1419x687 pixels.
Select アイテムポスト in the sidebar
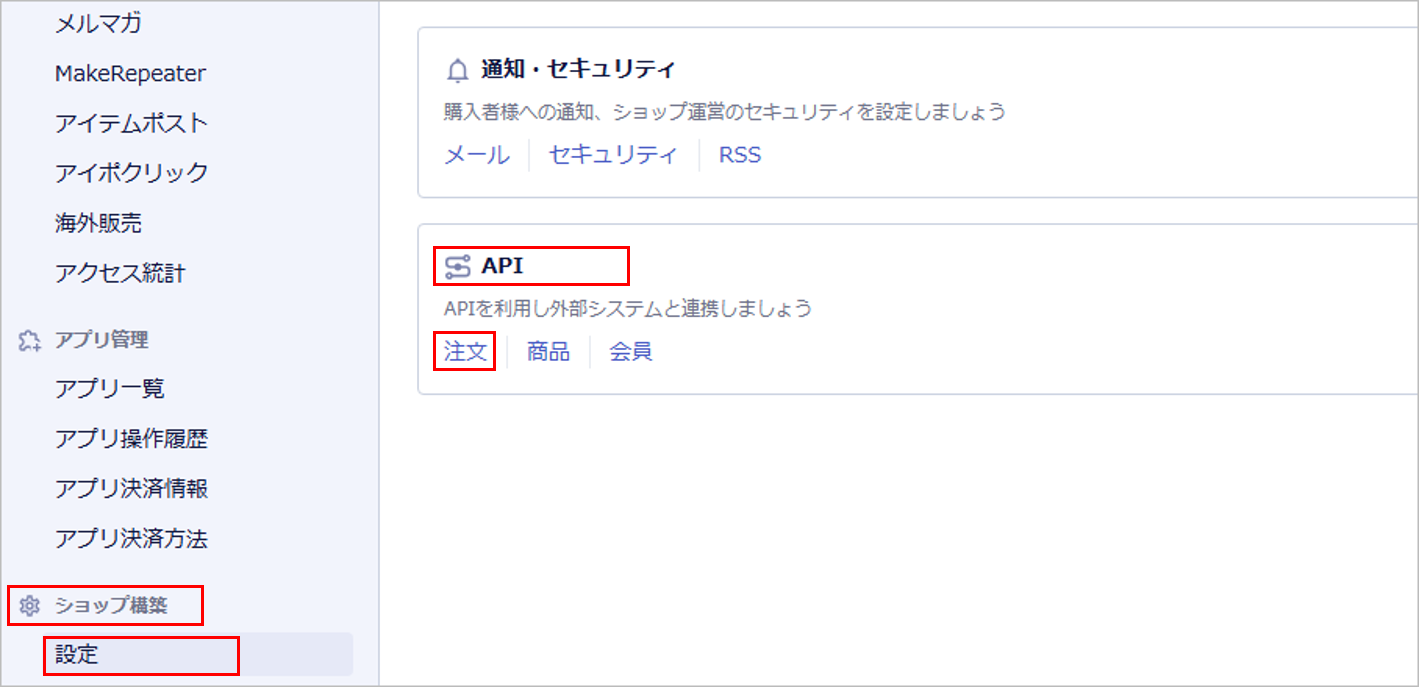[131, 123]
